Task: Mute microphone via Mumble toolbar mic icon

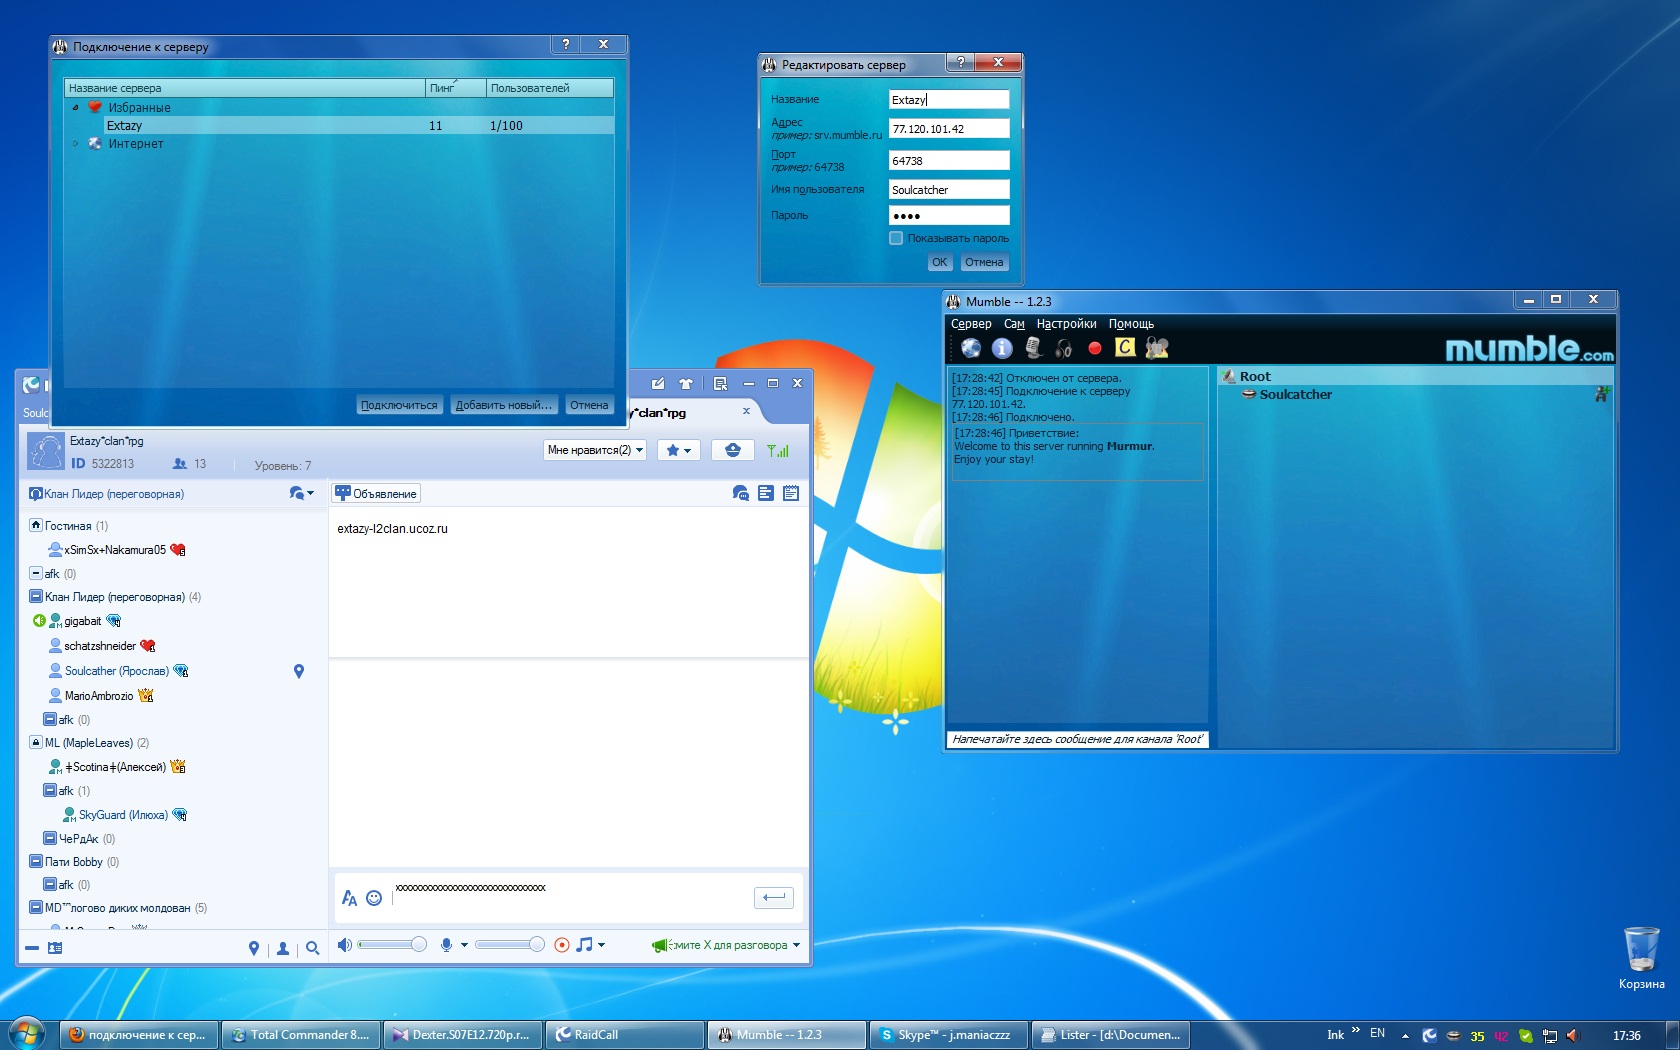Action: point(1034,347)
